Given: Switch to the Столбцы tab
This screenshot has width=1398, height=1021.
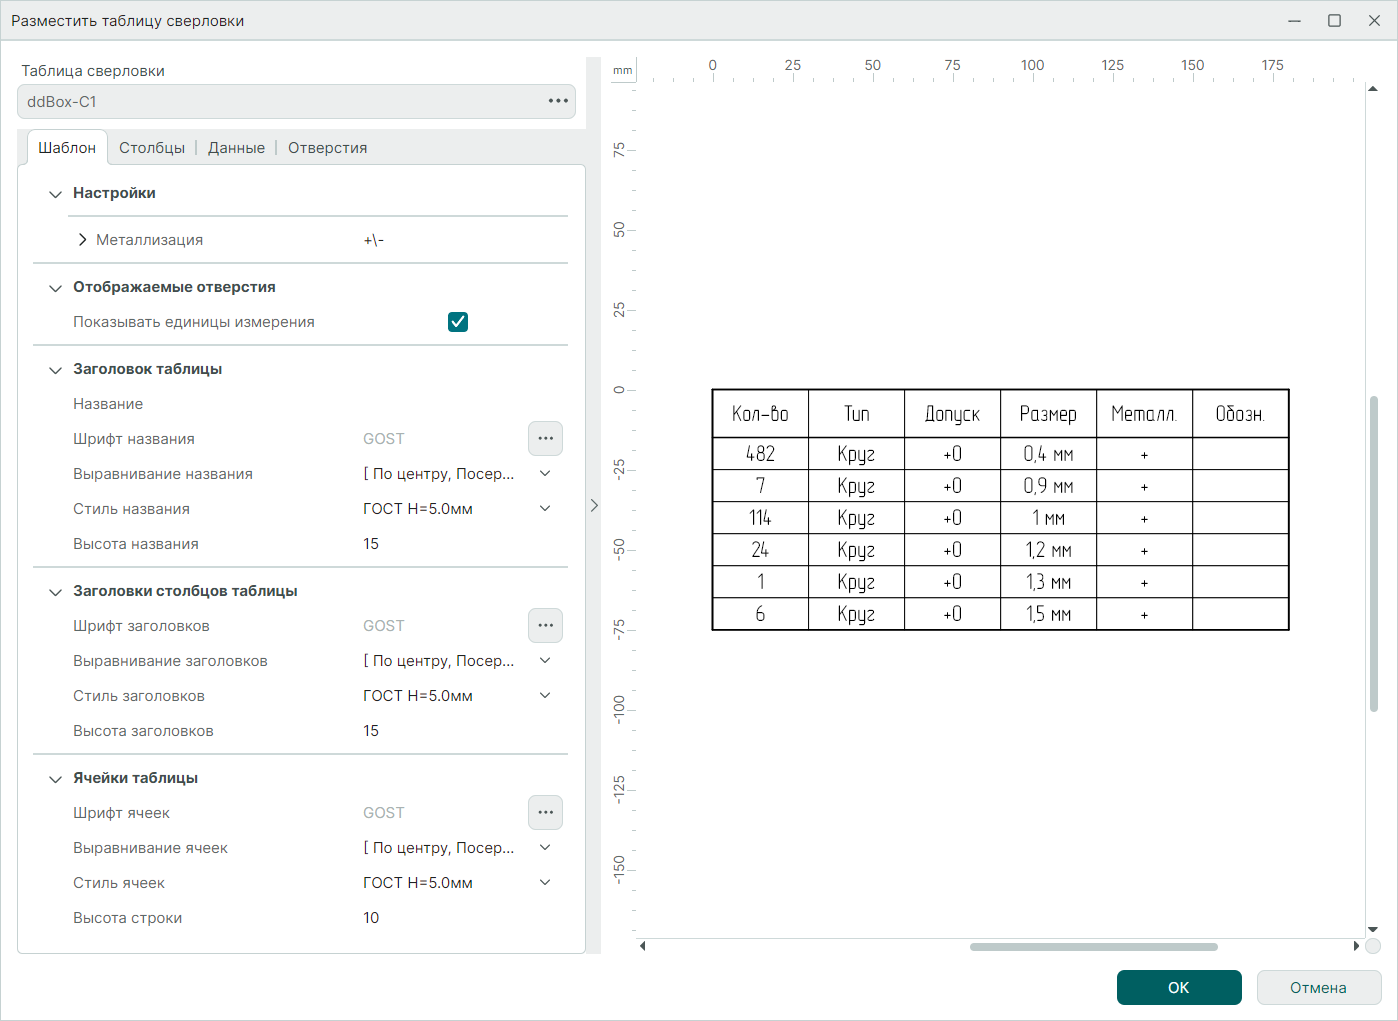Looking at the screenshot, I should [152, 148].
